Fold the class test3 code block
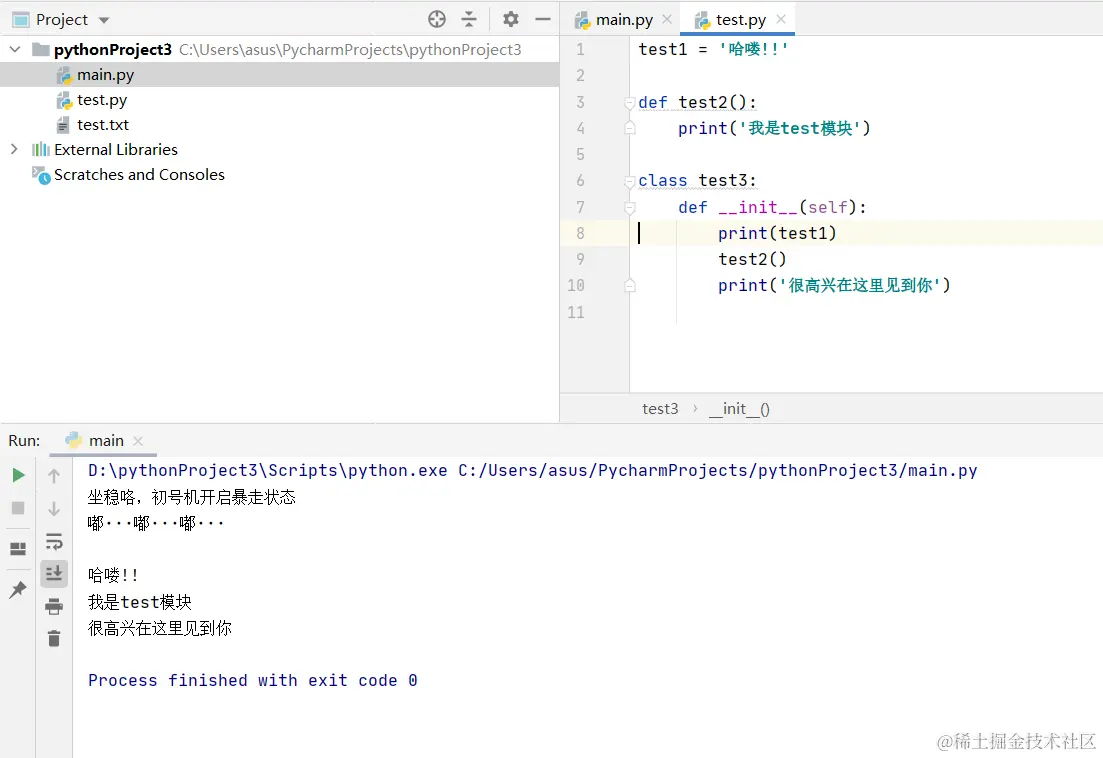Screen dimensions: 1103x758 click(630, 181)
